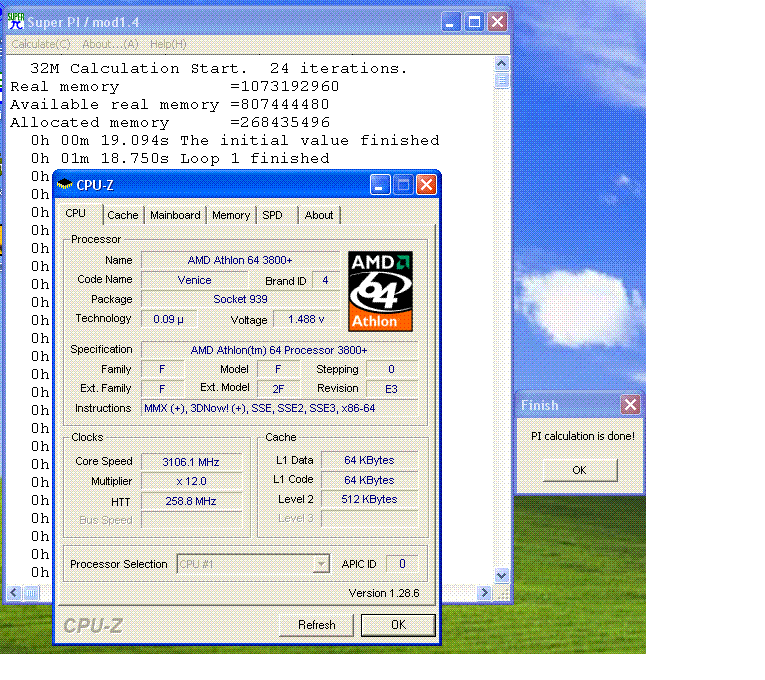Screen dimensions: 765x680
Task: Select the CPU tab in CPU-Z
Action: point(76,214)
